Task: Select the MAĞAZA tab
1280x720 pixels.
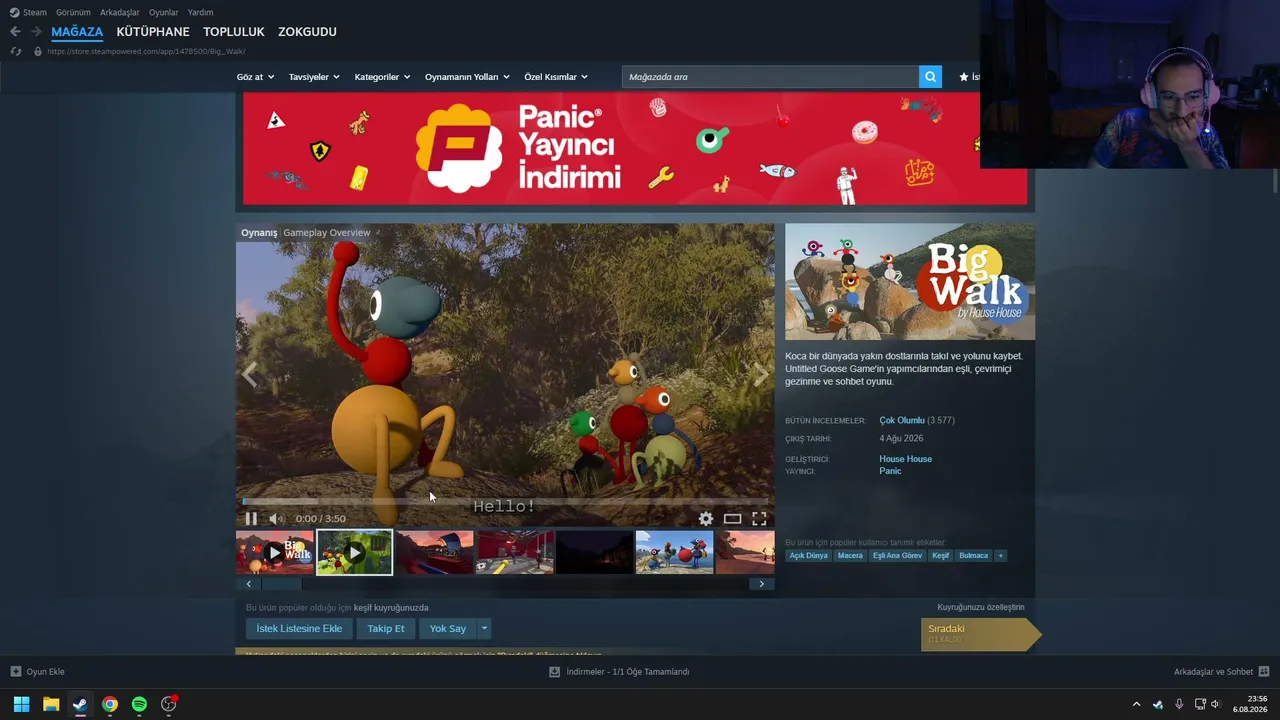Action: point(77,32)
